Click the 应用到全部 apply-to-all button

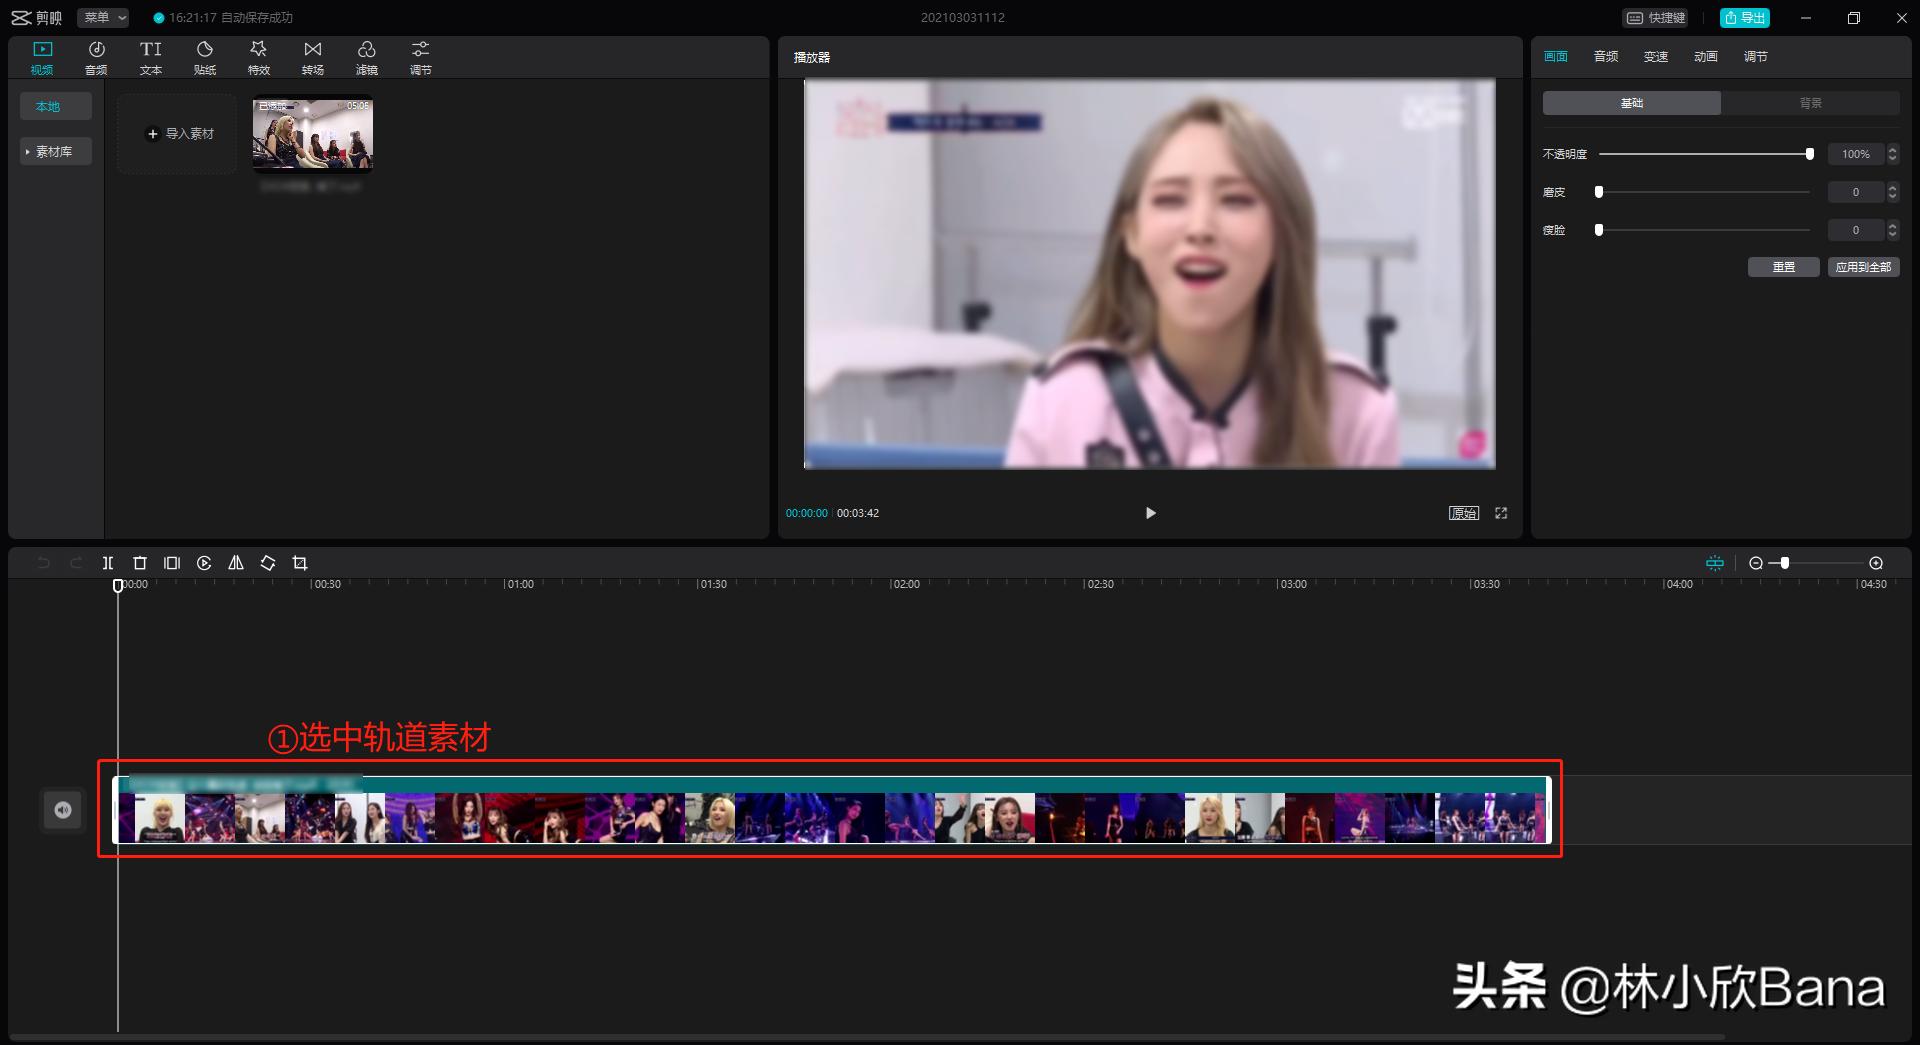point(1863,267)
